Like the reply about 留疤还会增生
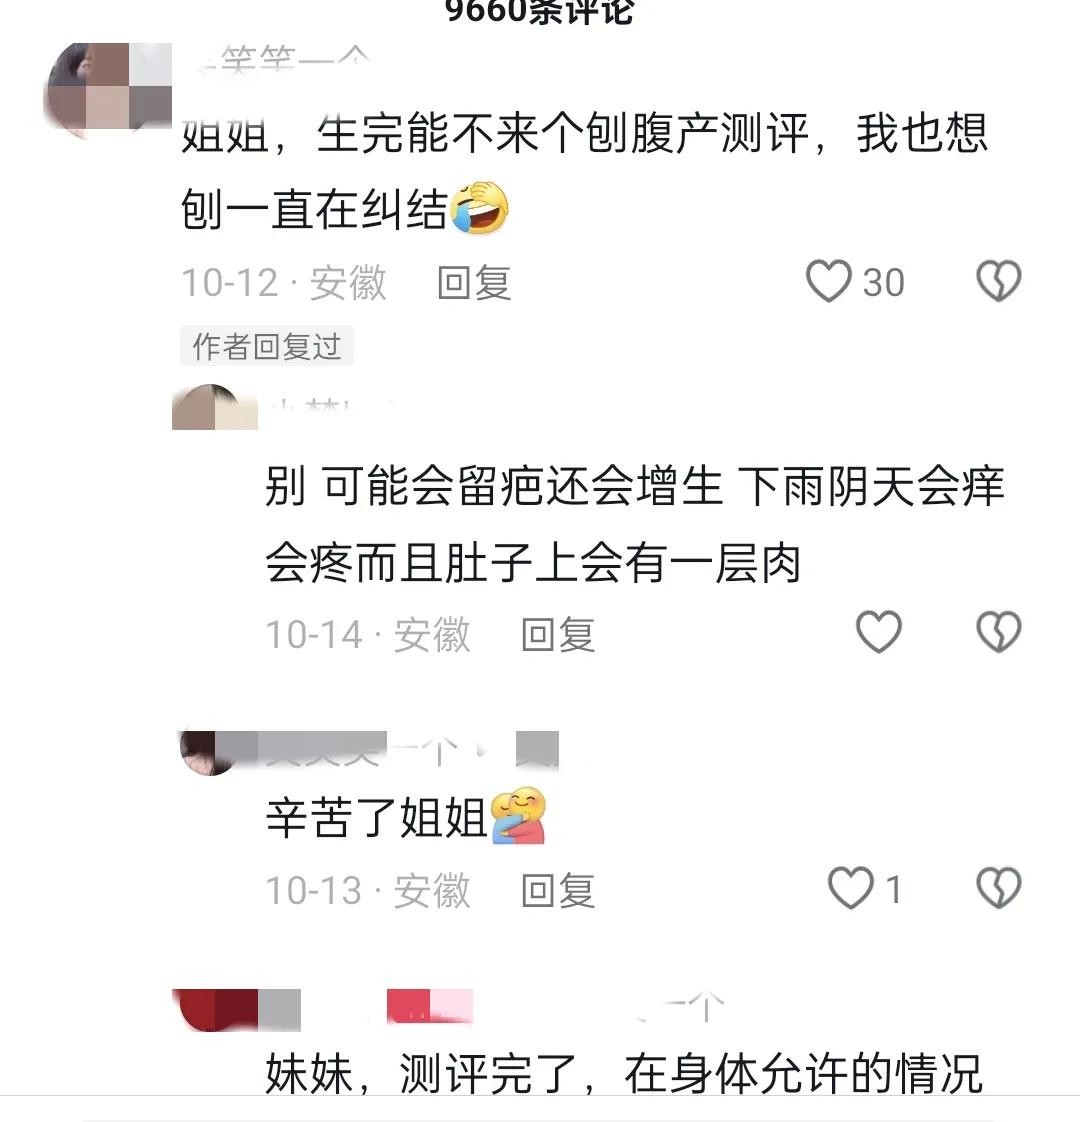This screenshot has height=1122, width=1080. pos(879,632)
